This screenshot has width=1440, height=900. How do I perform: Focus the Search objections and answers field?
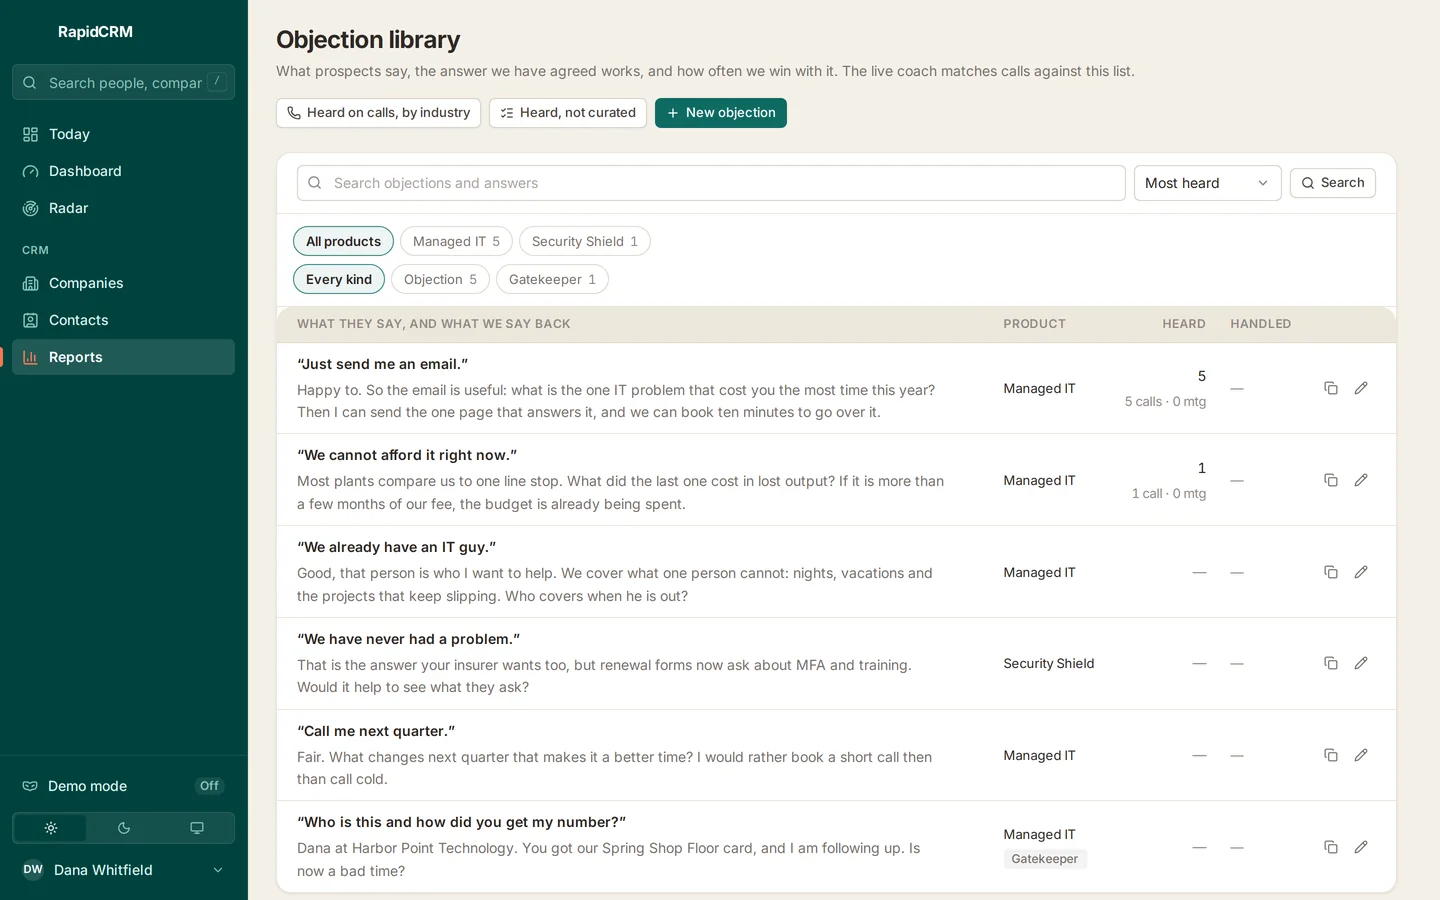tap(711, 183)
